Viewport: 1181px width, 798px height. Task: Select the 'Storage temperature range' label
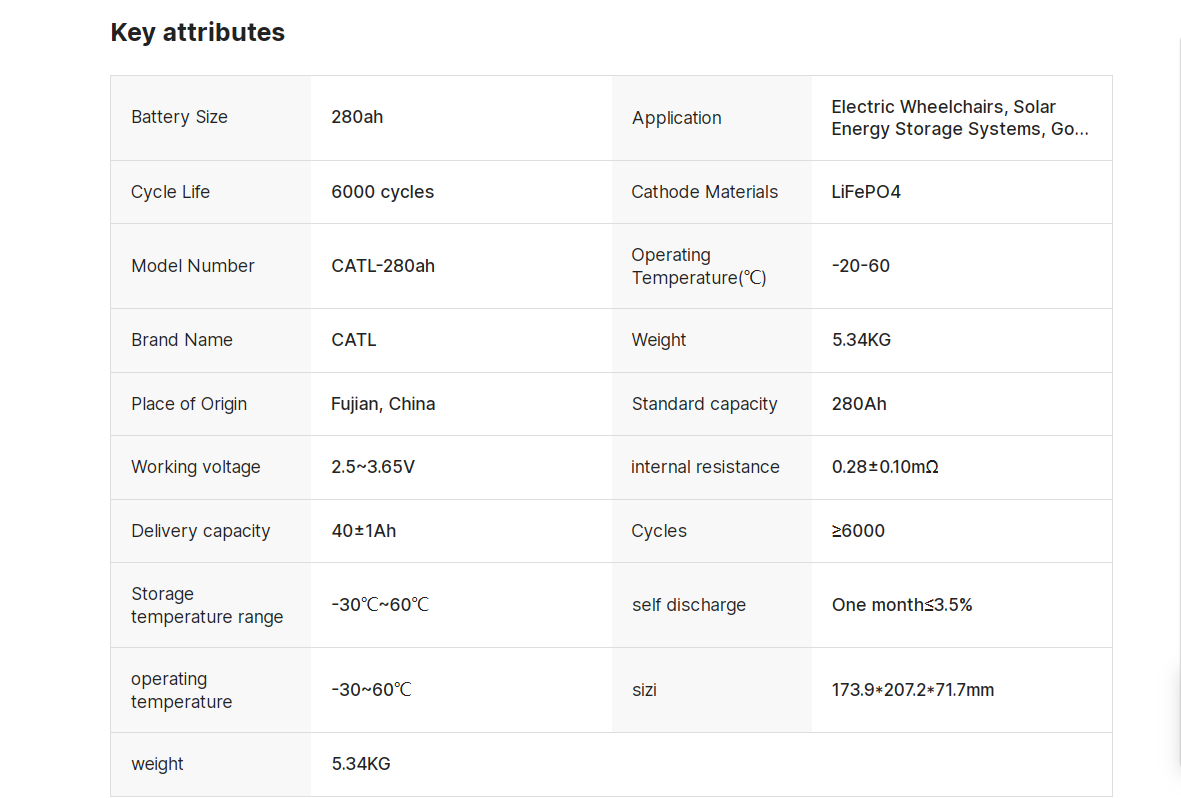(x=207, y=605)
